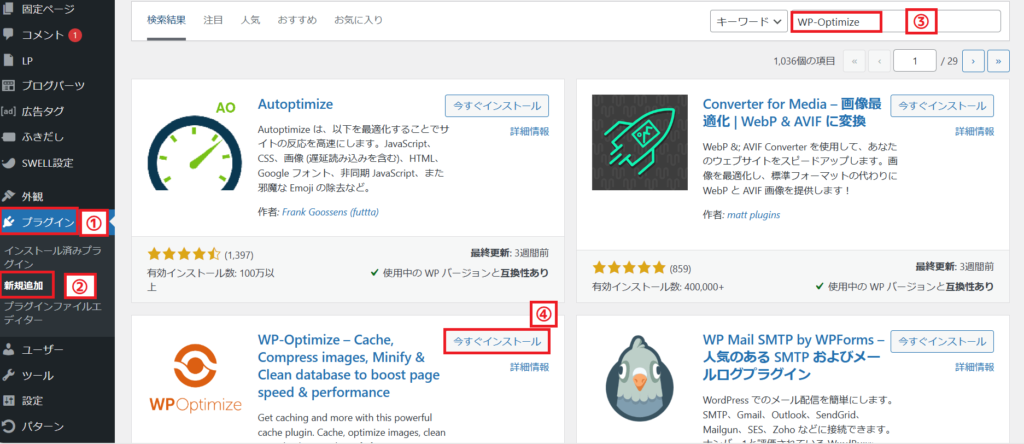Viewport: 1024px width, 444px height.
Task: Open the キーワード search type dropdown
Action: click(x=748, y=21)
